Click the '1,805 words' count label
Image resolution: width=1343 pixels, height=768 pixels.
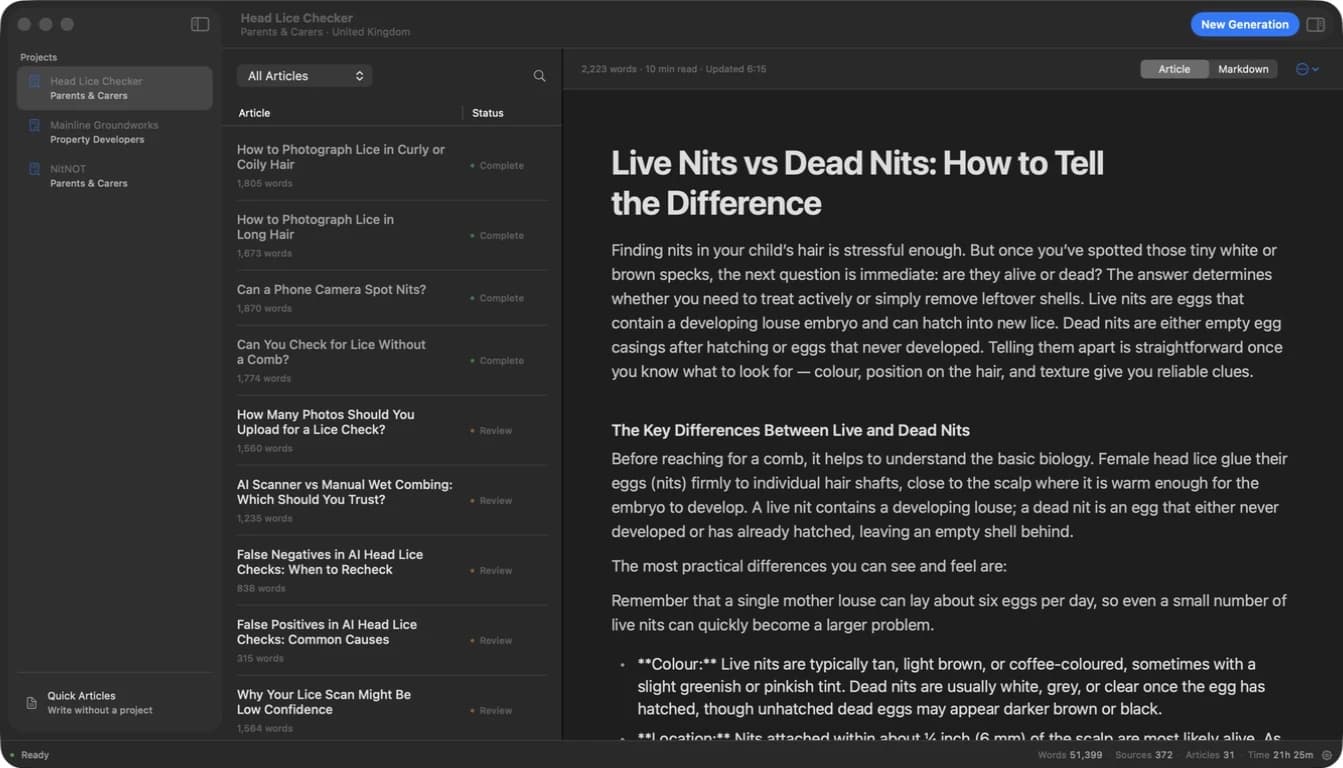[x=265, y=184]
